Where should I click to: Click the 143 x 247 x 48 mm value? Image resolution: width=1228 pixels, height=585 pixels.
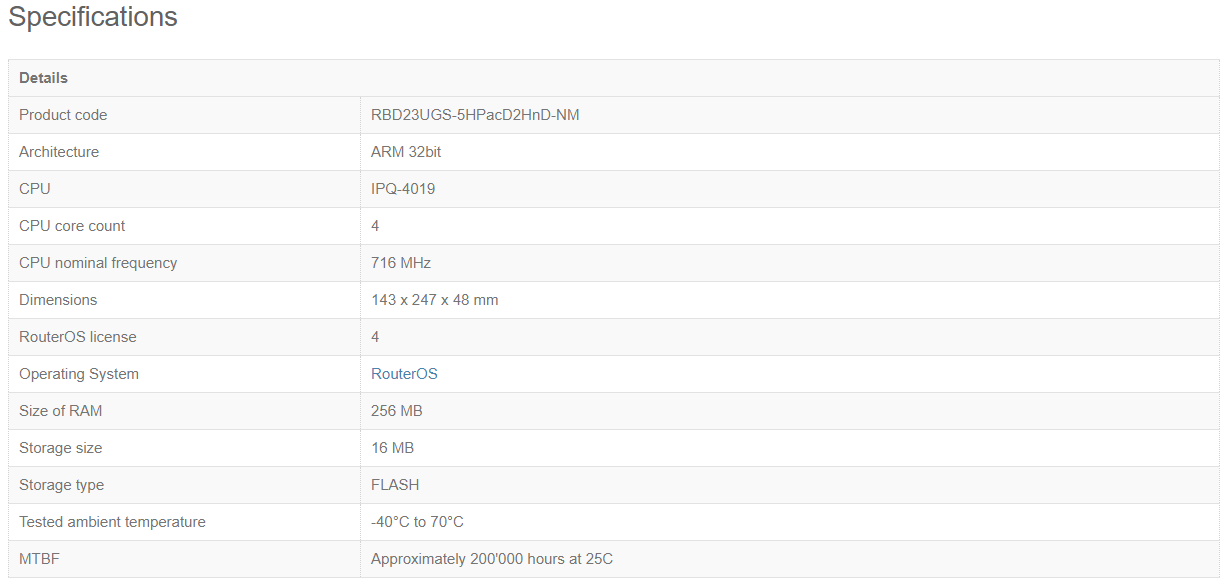coord(435,300)
